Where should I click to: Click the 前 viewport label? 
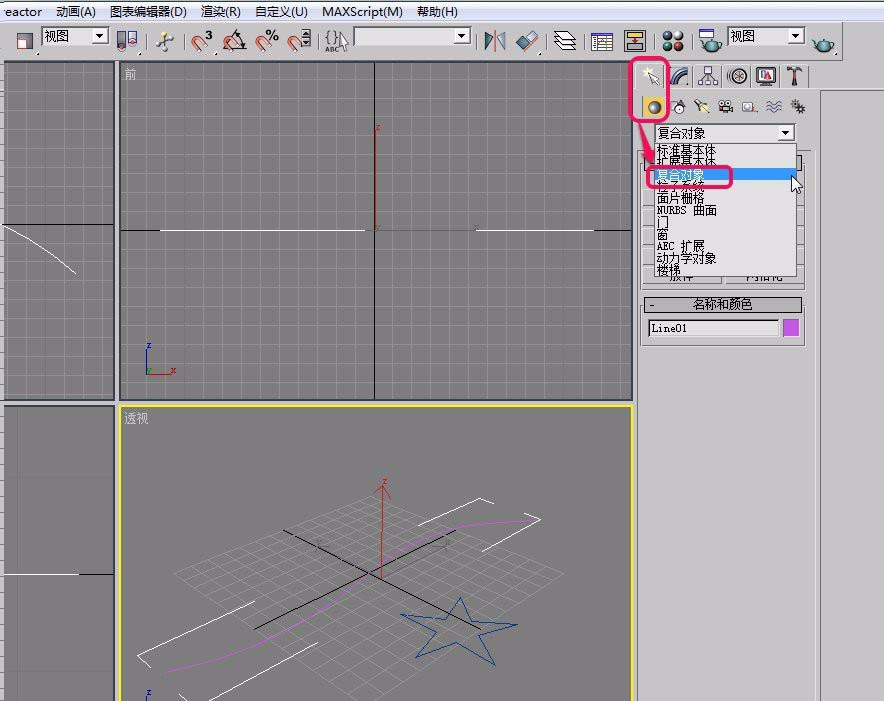[x=130, y=74]
